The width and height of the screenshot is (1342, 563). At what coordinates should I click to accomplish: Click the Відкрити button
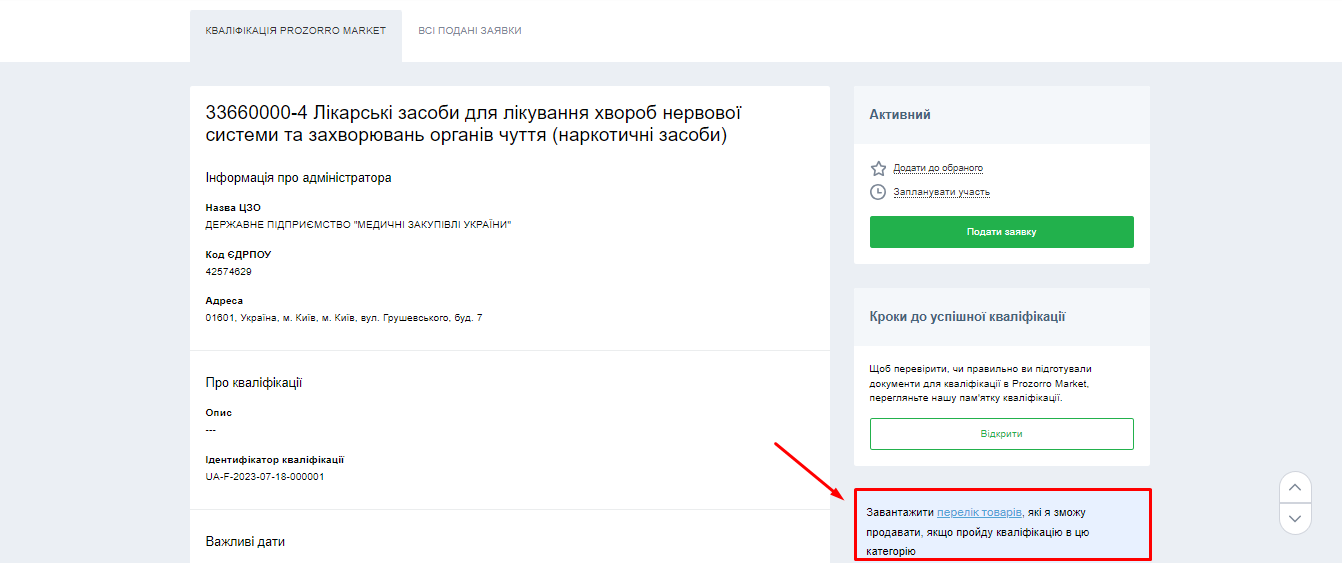1001,434
